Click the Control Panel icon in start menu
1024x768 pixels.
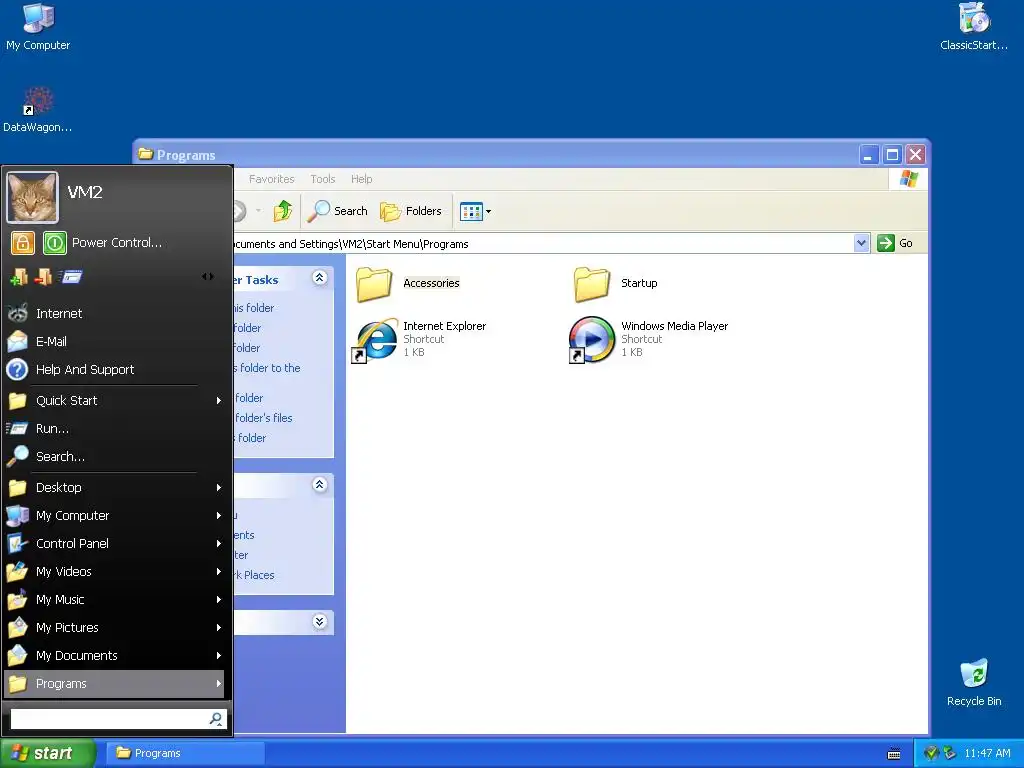[x=18, y=543]
